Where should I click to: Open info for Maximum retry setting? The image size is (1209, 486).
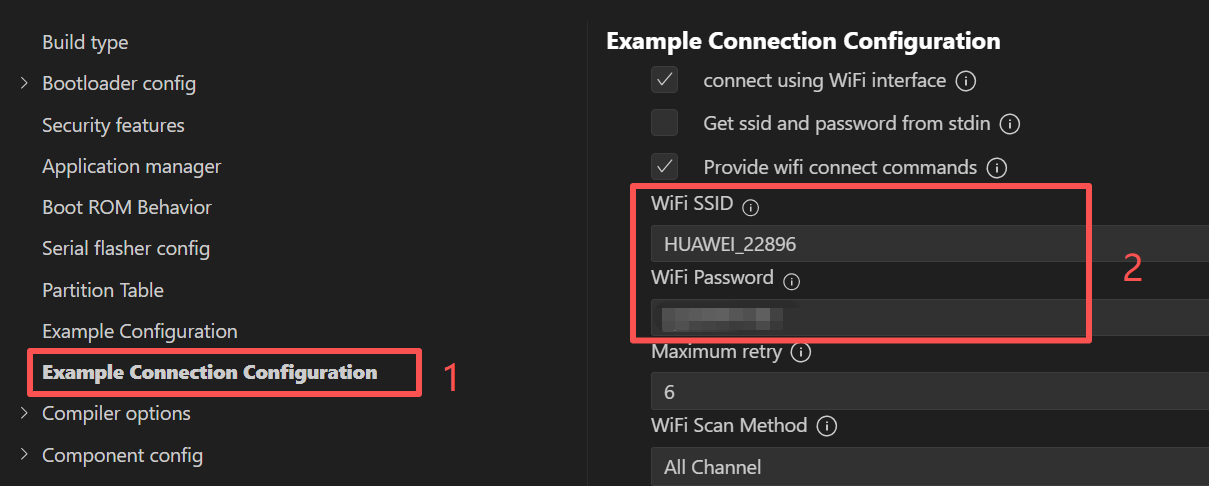tap(800, 353)
